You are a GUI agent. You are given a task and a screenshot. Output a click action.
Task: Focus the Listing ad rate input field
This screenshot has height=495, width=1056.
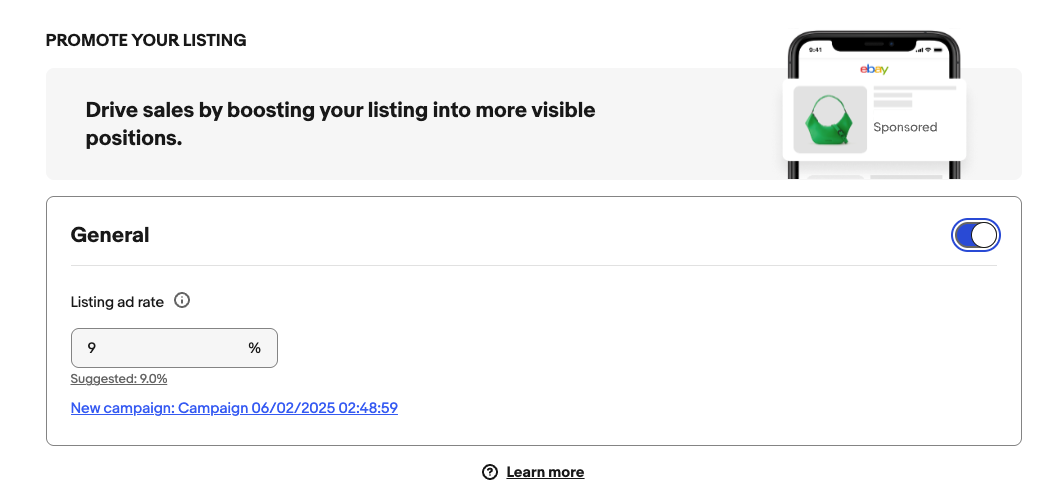(174, 348)
